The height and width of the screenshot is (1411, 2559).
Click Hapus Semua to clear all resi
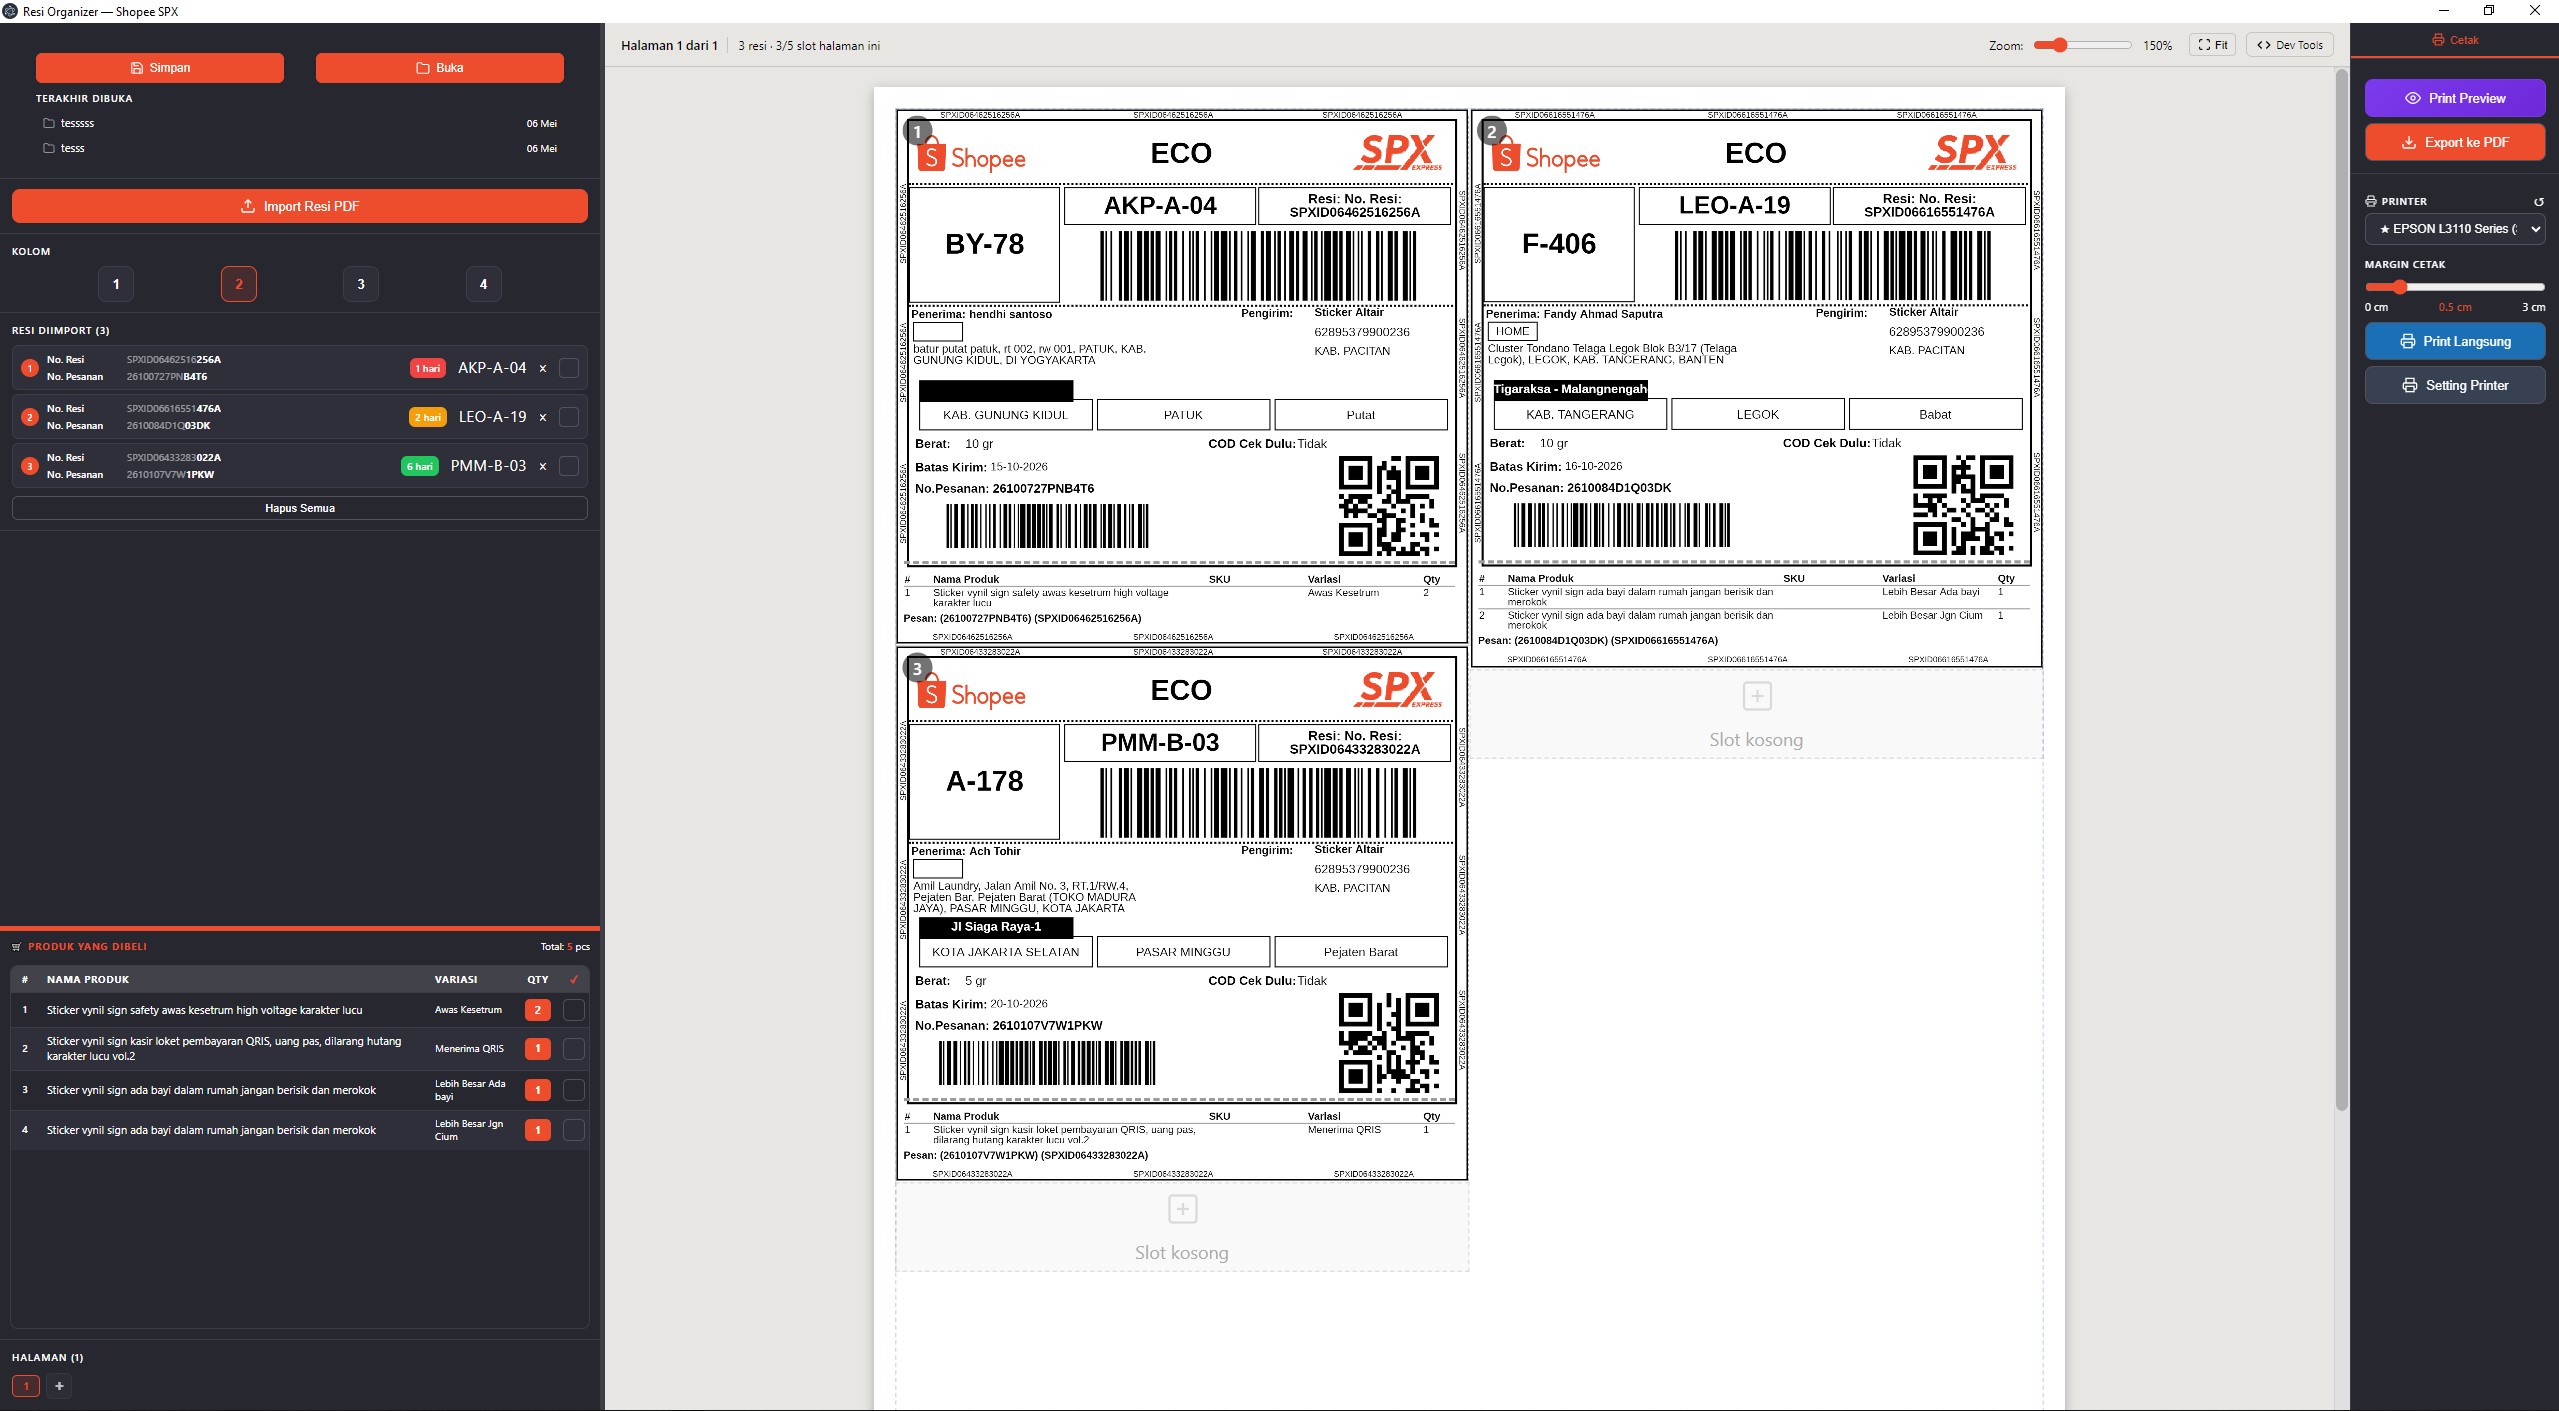(300, 508)
